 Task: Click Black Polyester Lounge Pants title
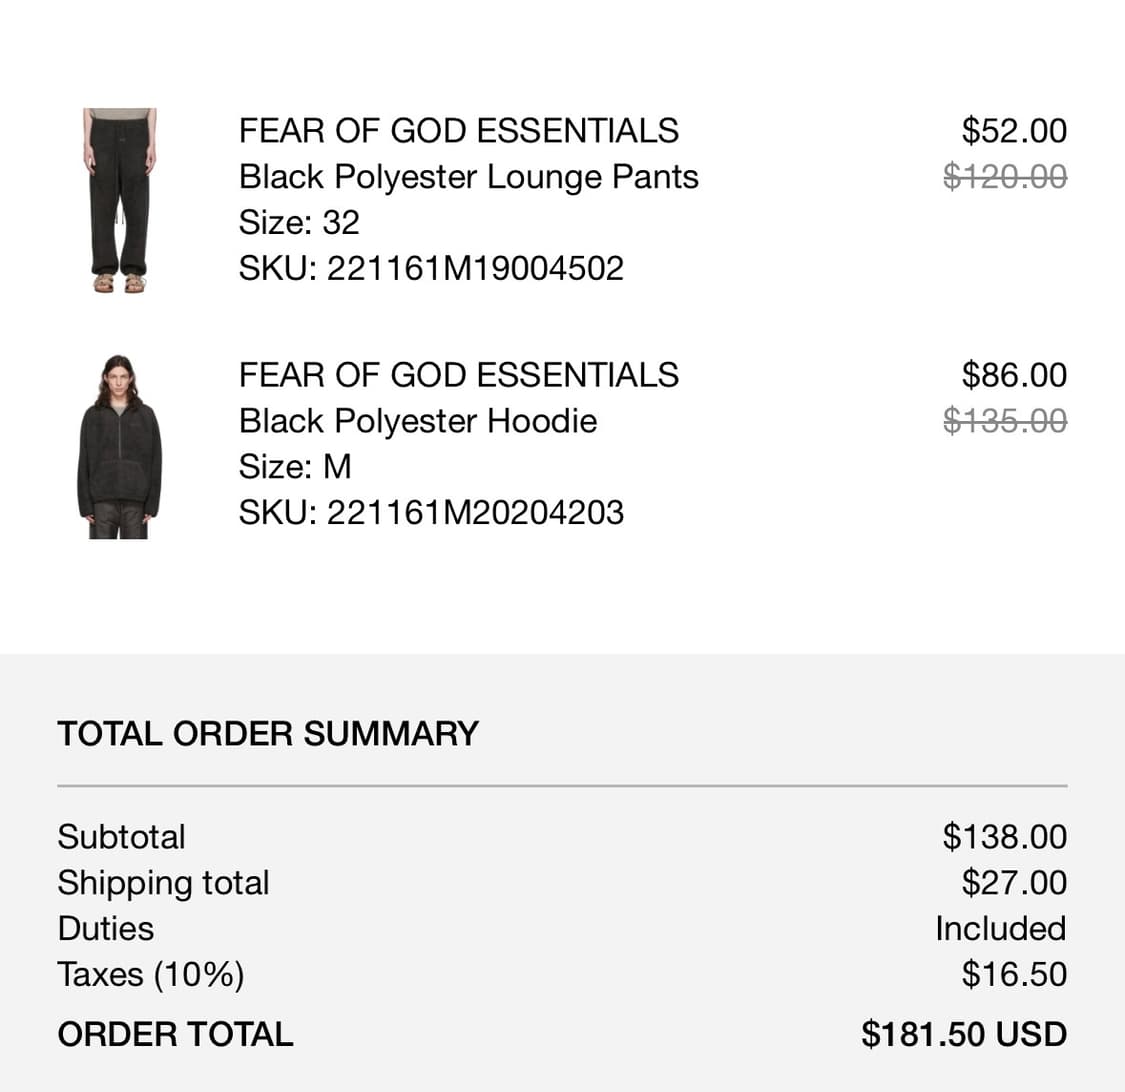click(x=469, y=177)
